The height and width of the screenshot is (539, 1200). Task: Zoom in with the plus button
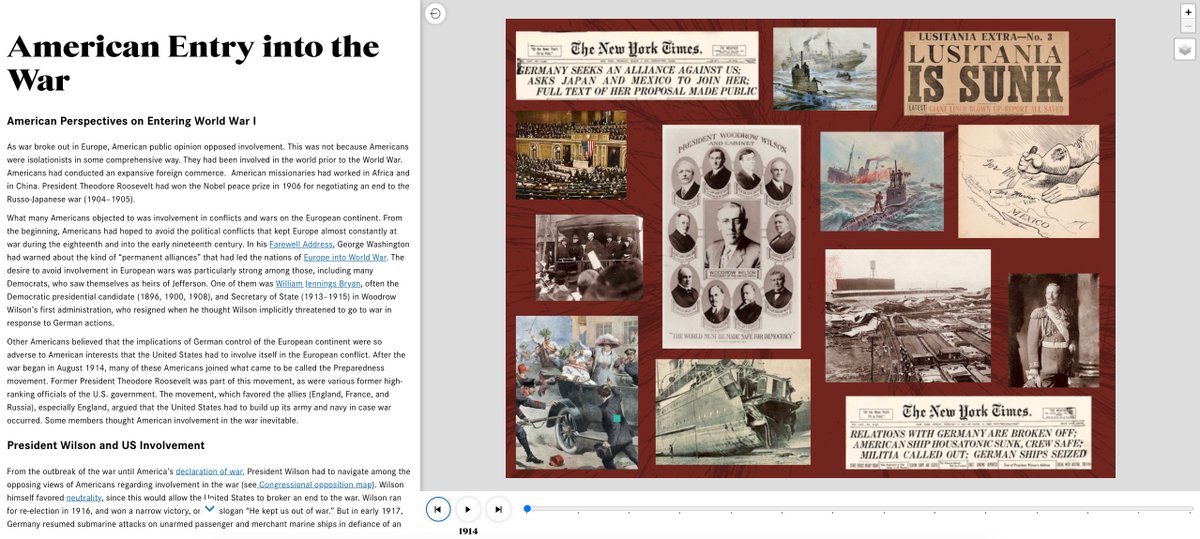(1187, 12)
